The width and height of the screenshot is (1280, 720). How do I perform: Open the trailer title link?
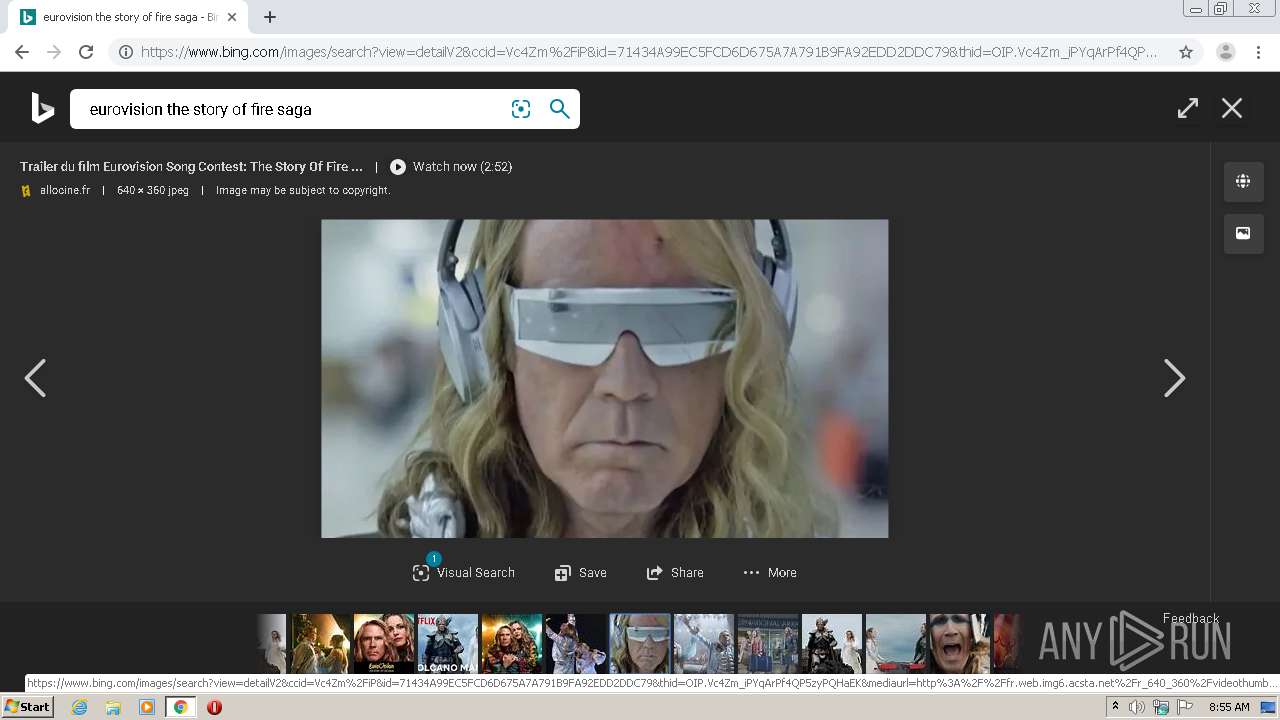point(191,167)
